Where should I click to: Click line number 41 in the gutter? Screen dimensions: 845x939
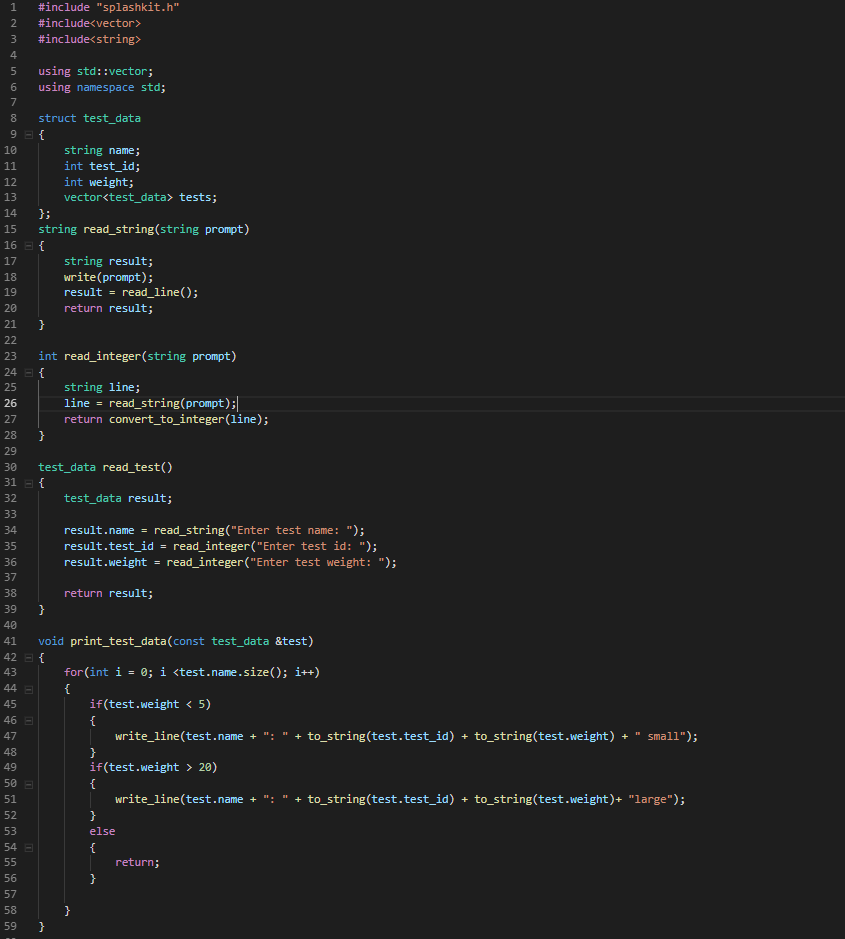pyautogui.click(x=11, y=641)
